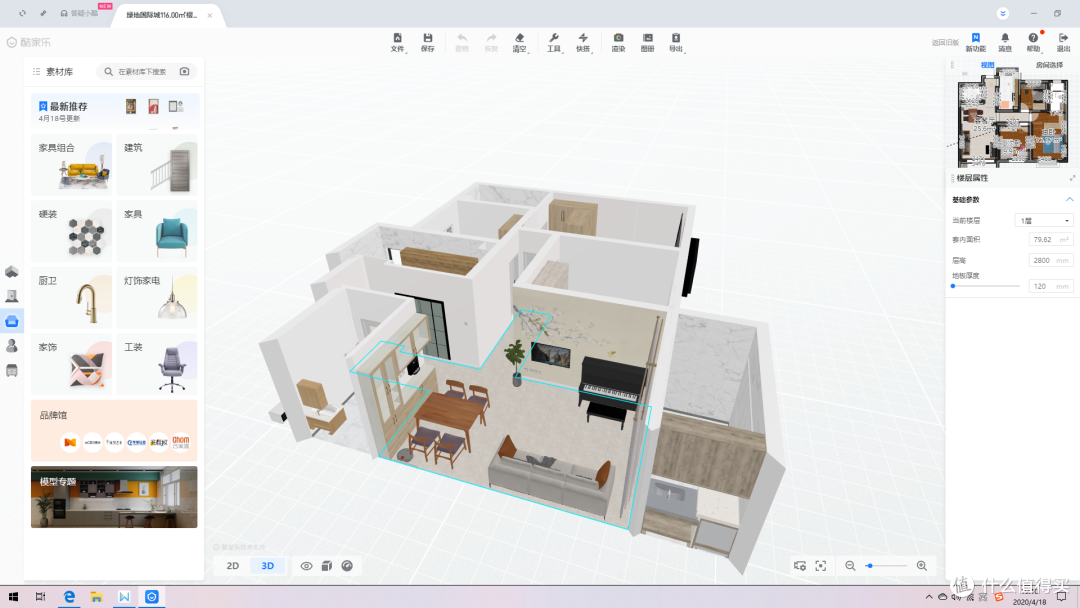Click the pin icon in title bar
The image size is (1080, 608).
[43, 13]
